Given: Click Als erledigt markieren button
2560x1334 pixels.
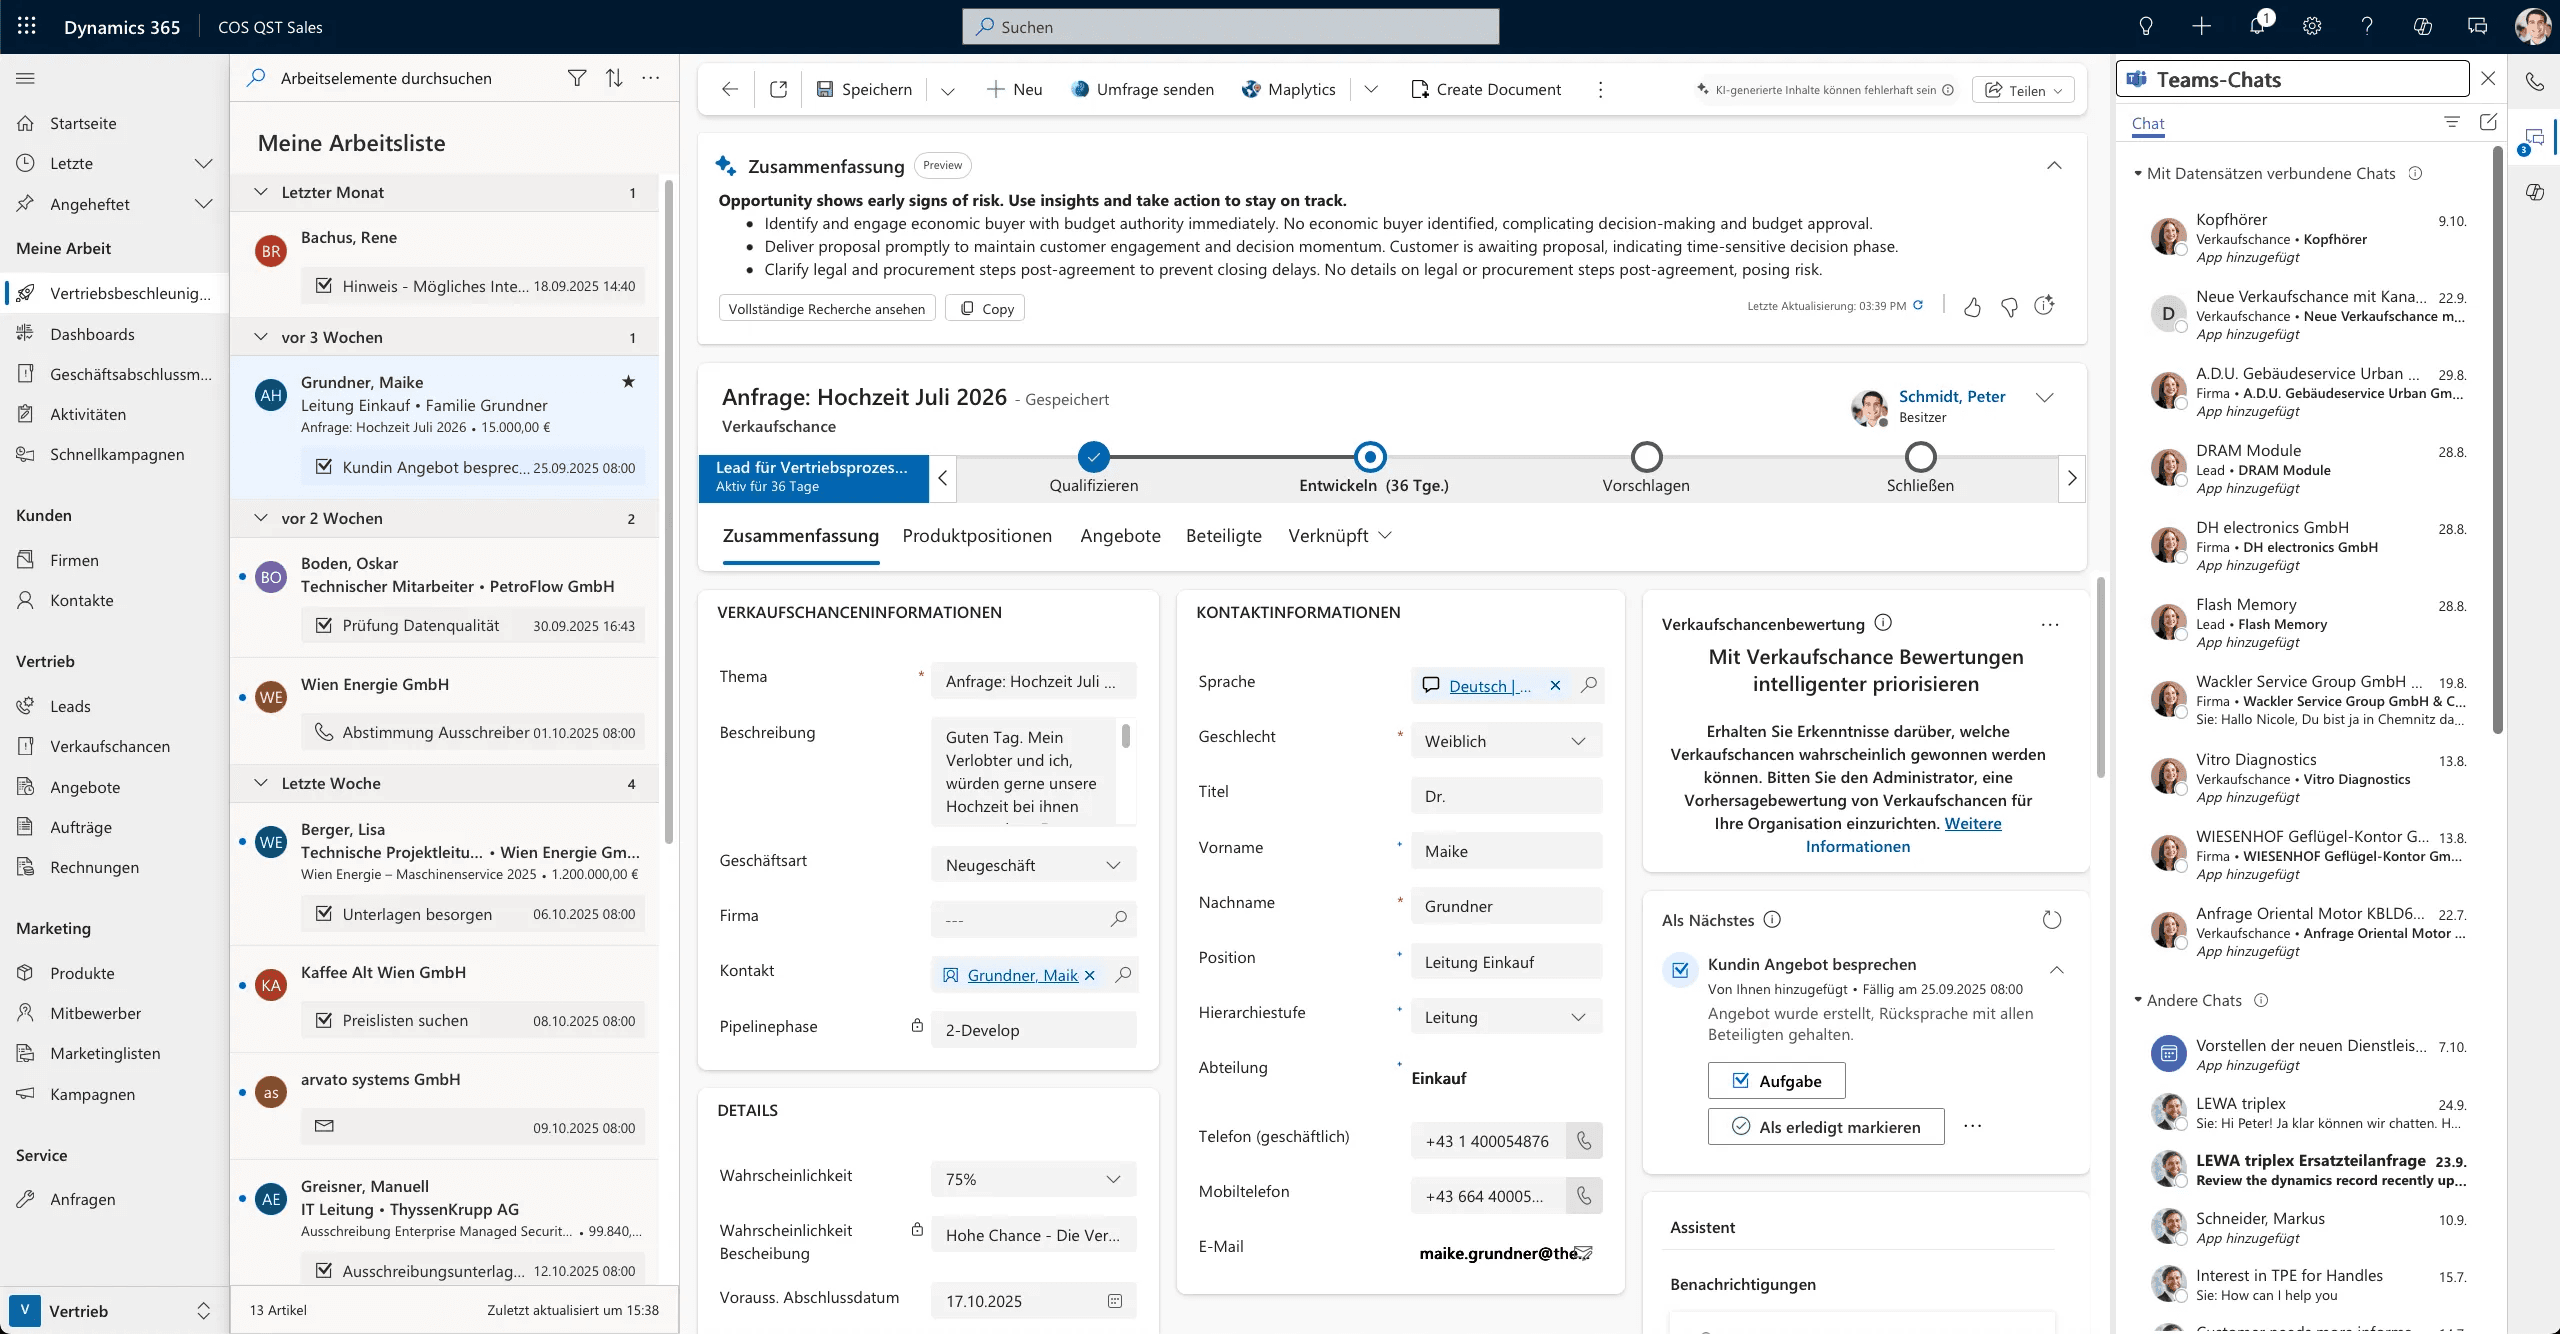Looking at the screenshot, I should pyautogui.click(x=1826, y=1127).
